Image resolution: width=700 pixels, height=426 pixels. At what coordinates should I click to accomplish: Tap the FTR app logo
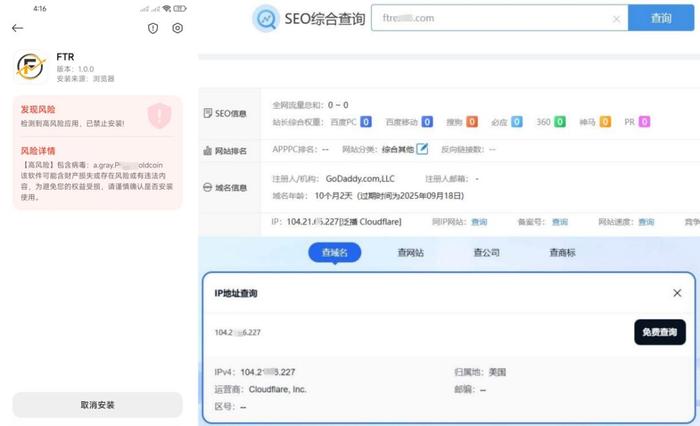[32, 67]
